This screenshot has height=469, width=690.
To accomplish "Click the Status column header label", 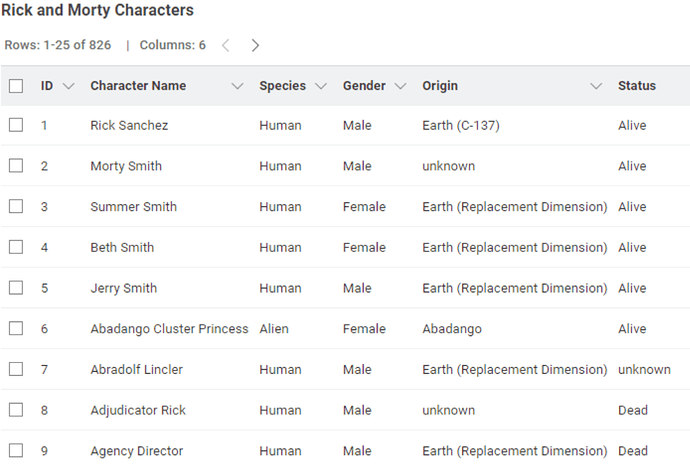I will 637,86.
